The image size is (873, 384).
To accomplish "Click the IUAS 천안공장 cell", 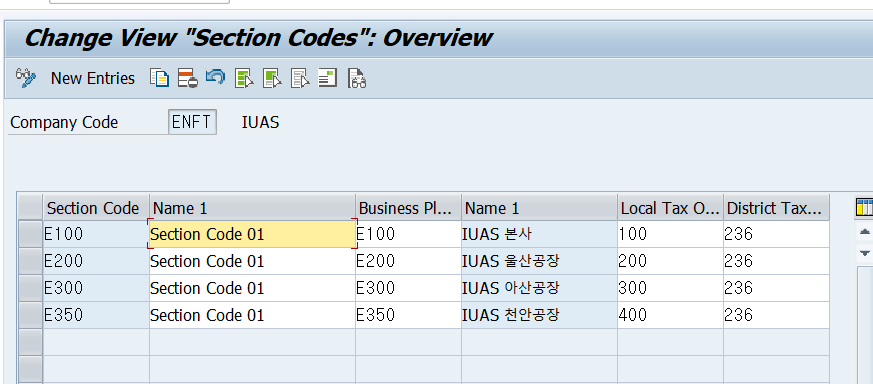I will pos(540,315).
